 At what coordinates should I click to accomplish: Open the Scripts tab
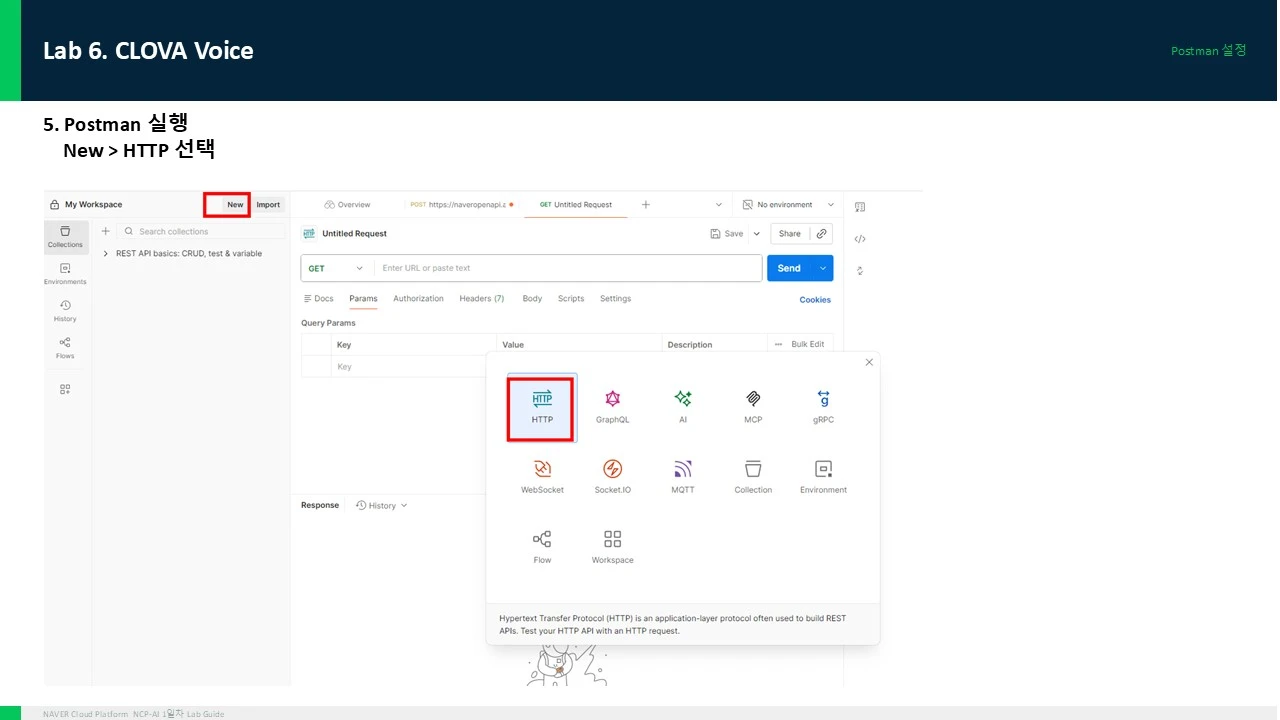click(571, 299)
